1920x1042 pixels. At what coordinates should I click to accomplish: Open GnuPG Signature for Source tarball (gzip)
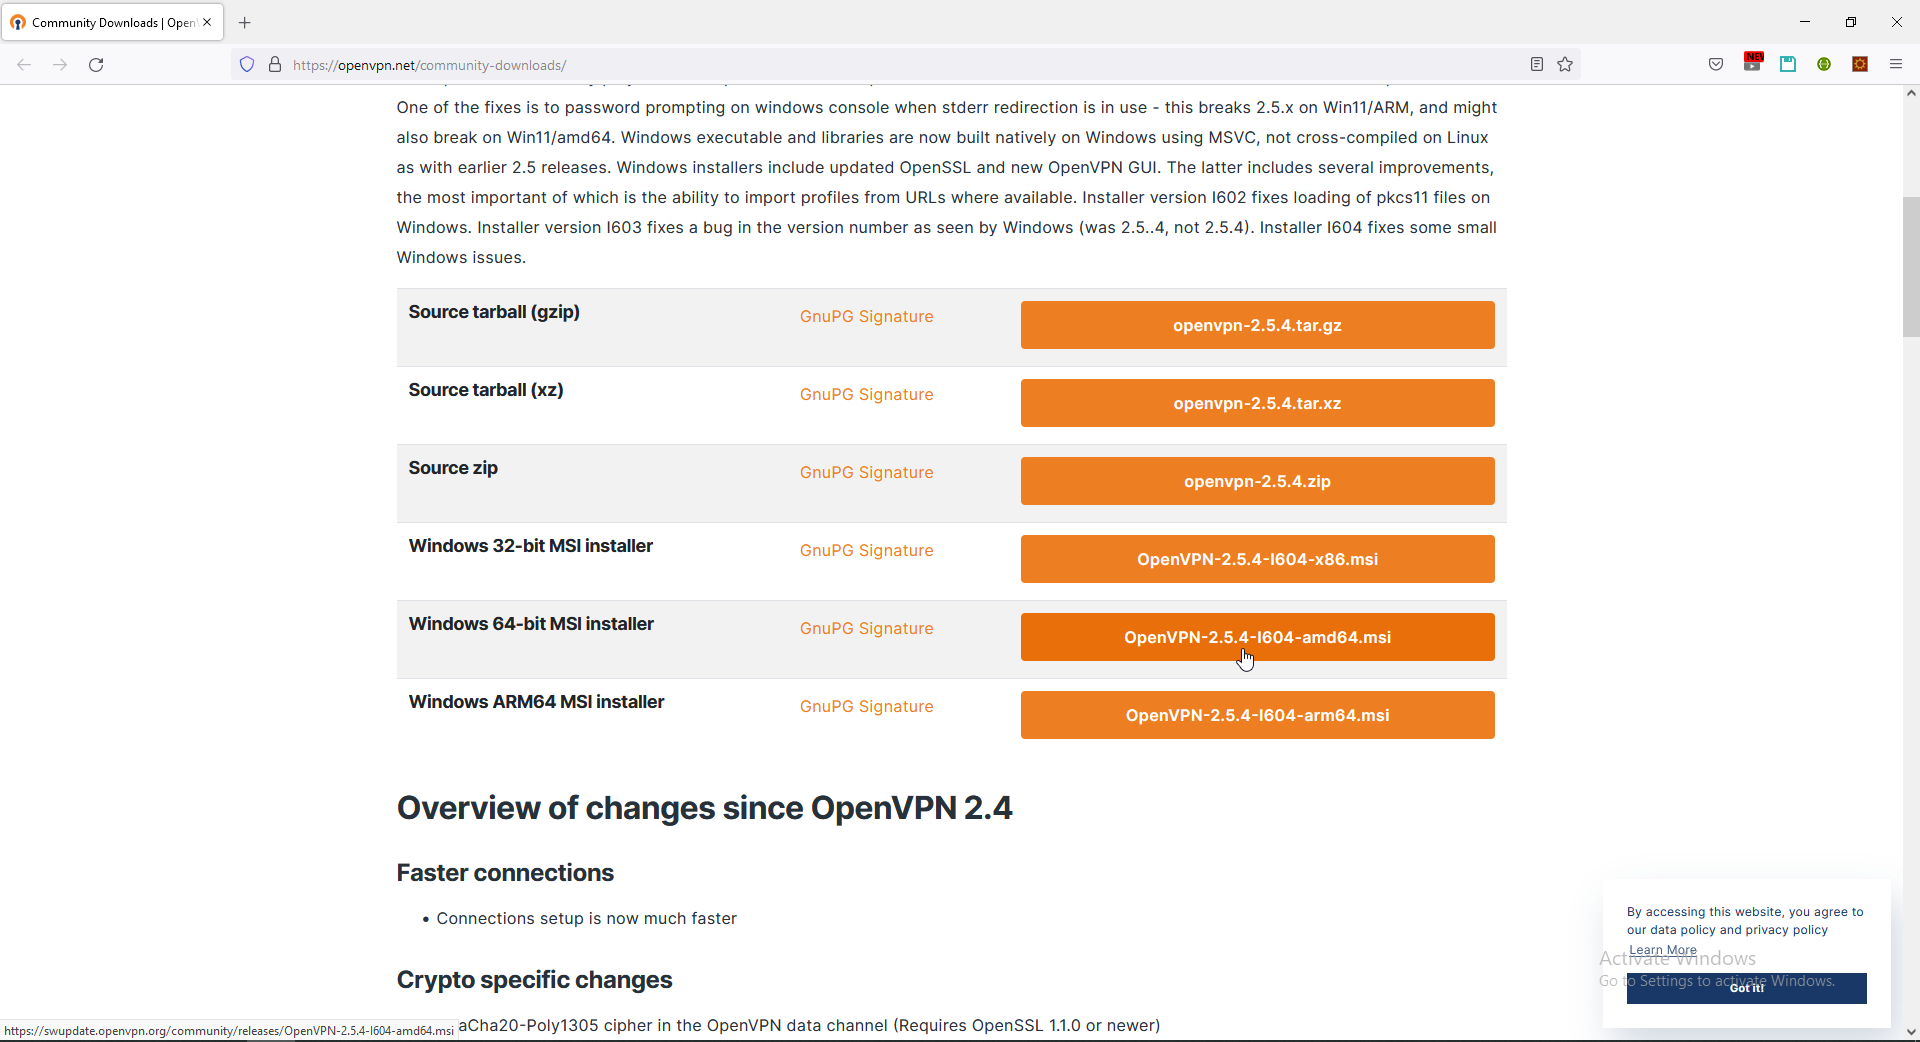[866, 317]
